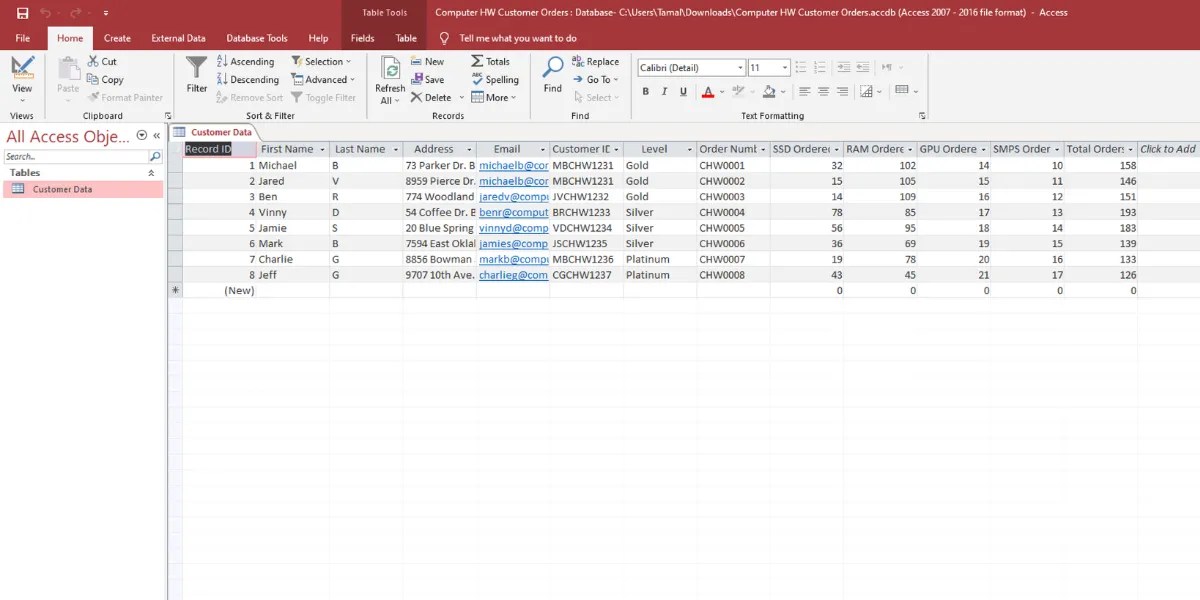Collapse the Tables group in the navigation pane
Viewport: 1200px width, 600px height.
153,172
